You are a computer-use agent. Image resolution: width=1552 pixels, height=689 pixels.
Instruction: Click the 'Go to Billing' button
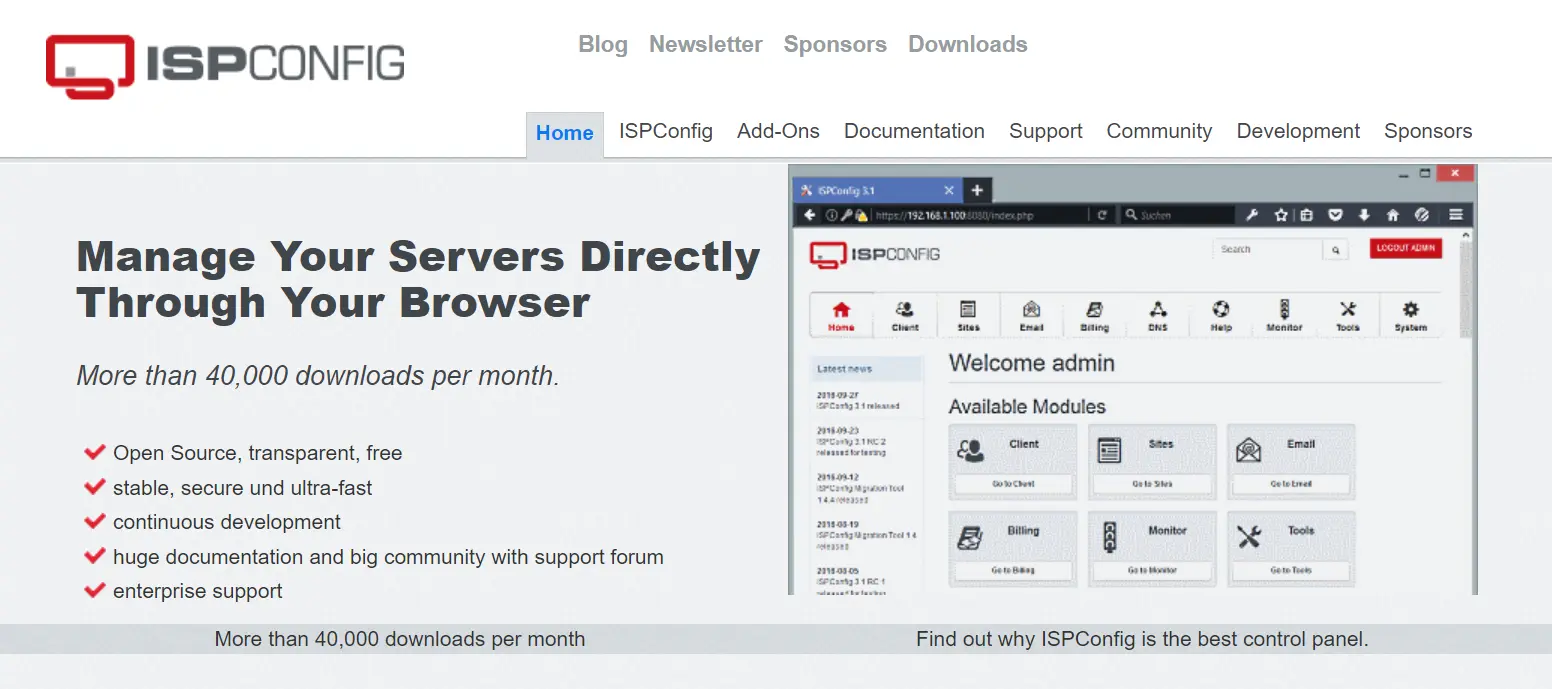coord(1013,571)
